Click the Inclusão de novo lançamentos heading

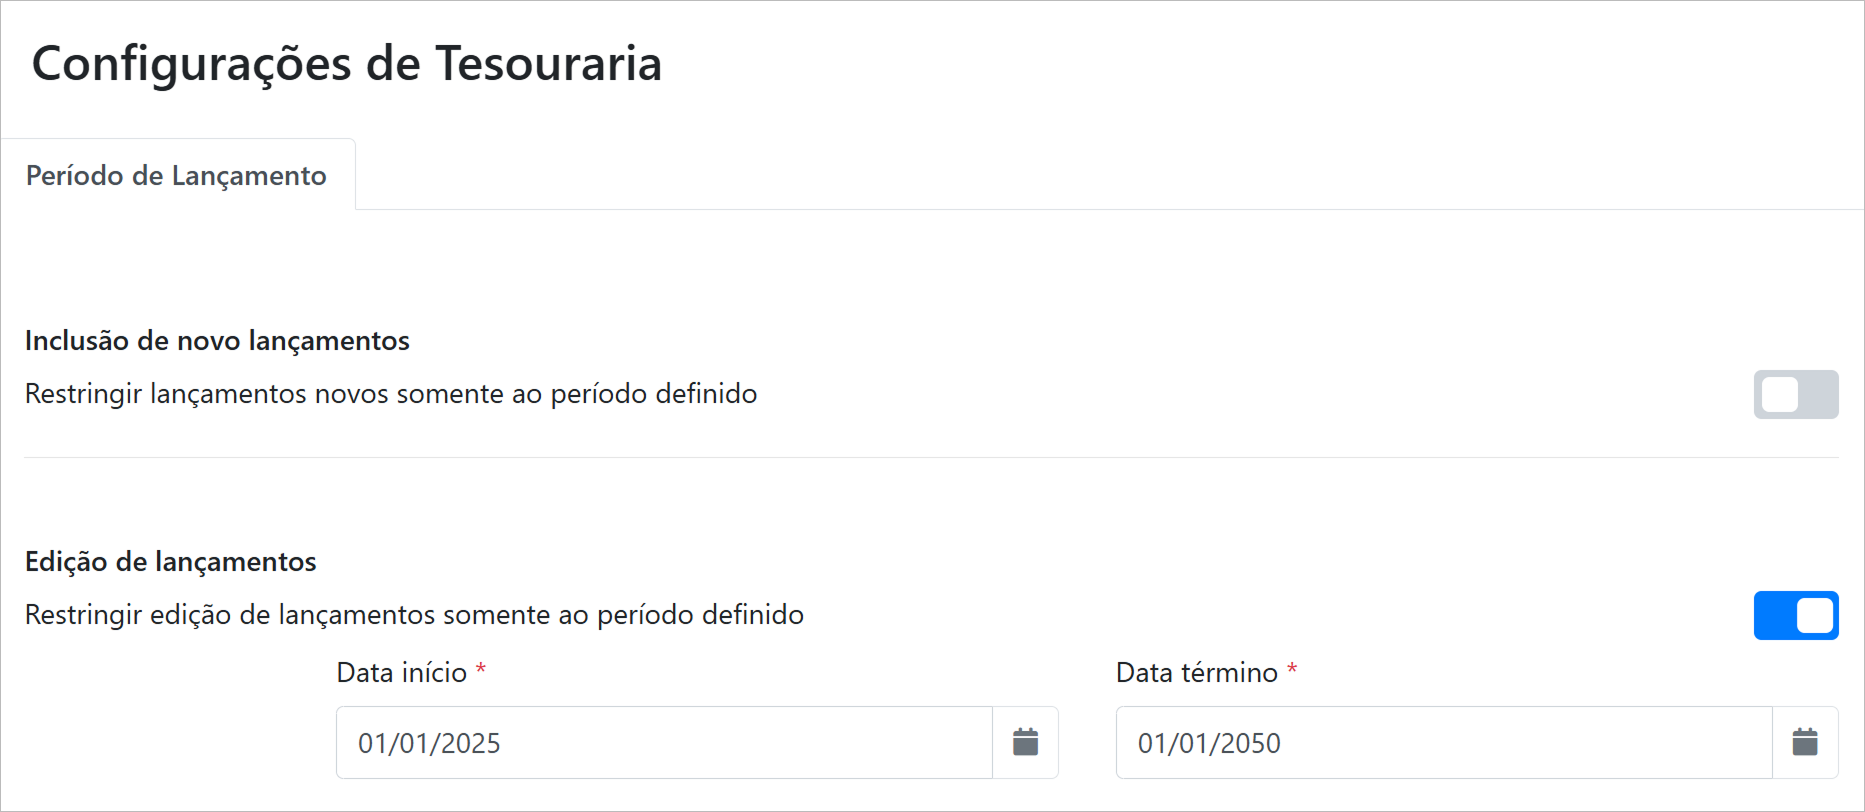point(217,341)
